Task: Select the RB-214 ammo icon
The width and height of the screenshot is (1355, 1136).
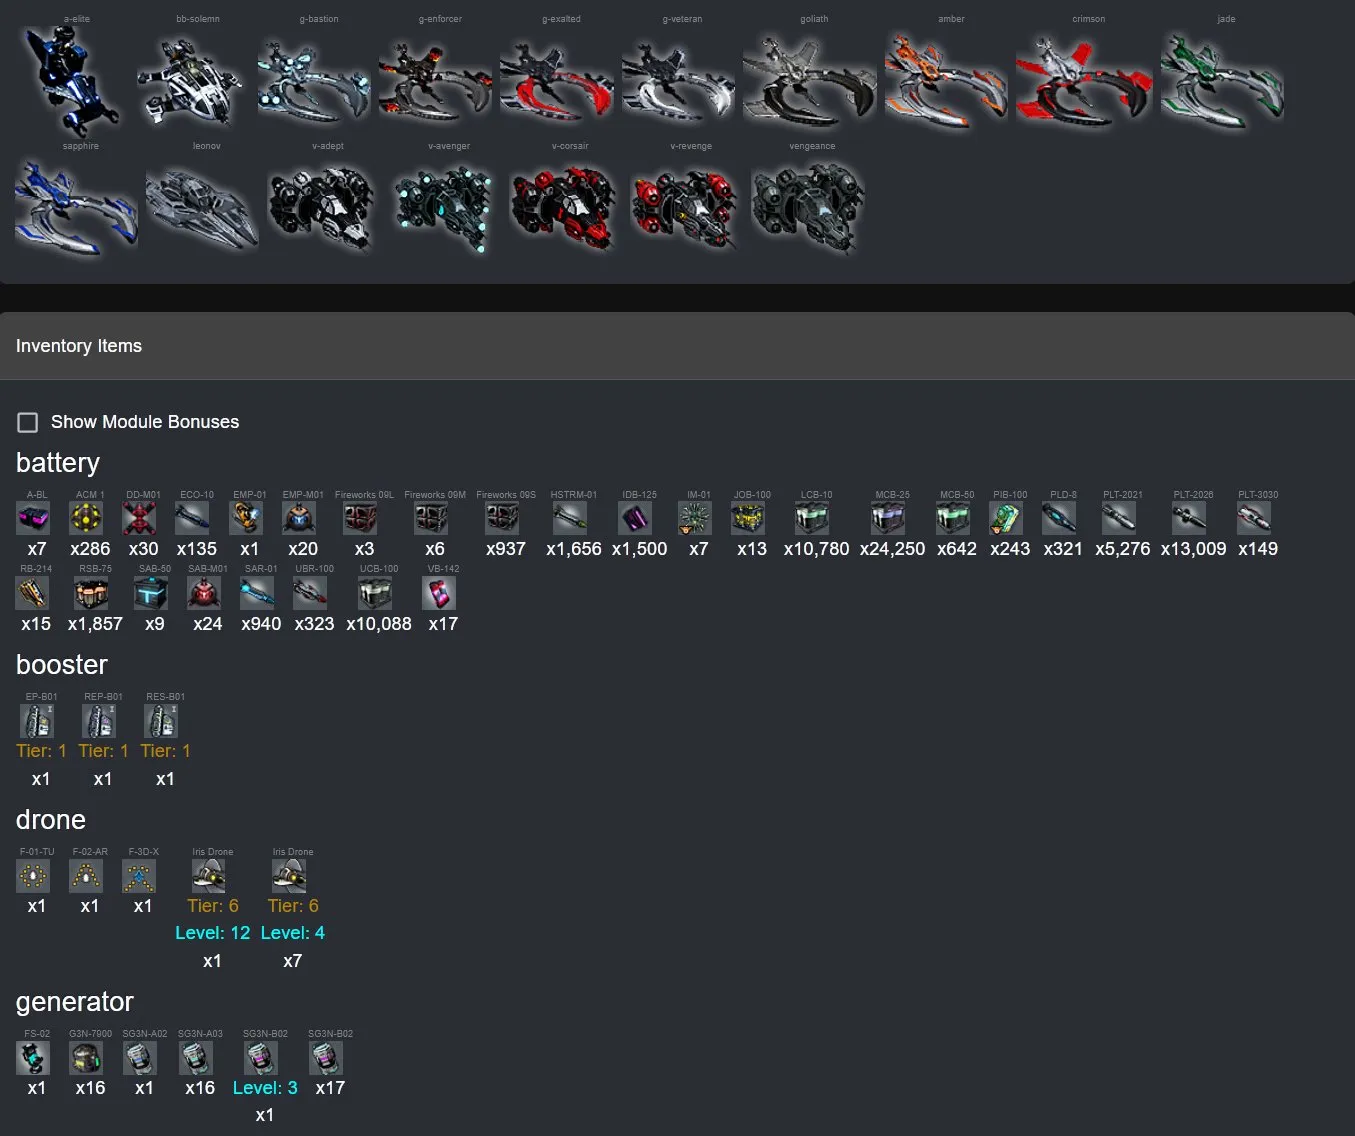Action: point(32,593)
